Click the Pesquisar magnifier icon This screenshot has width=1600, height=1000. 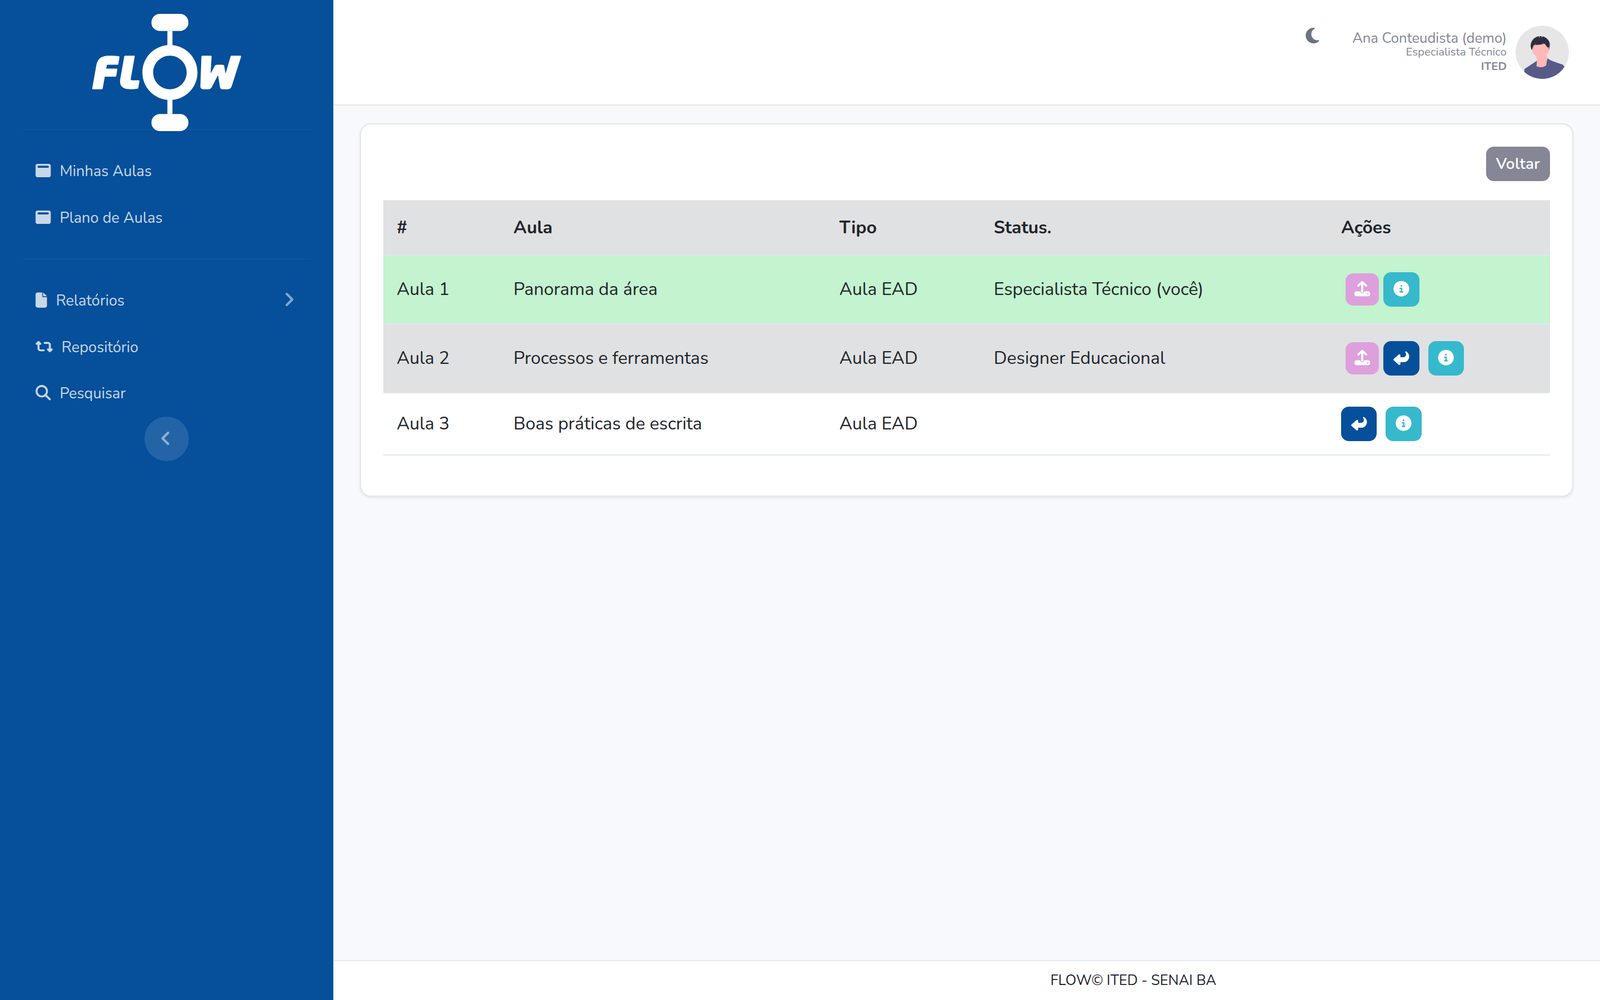click(43, 393)
